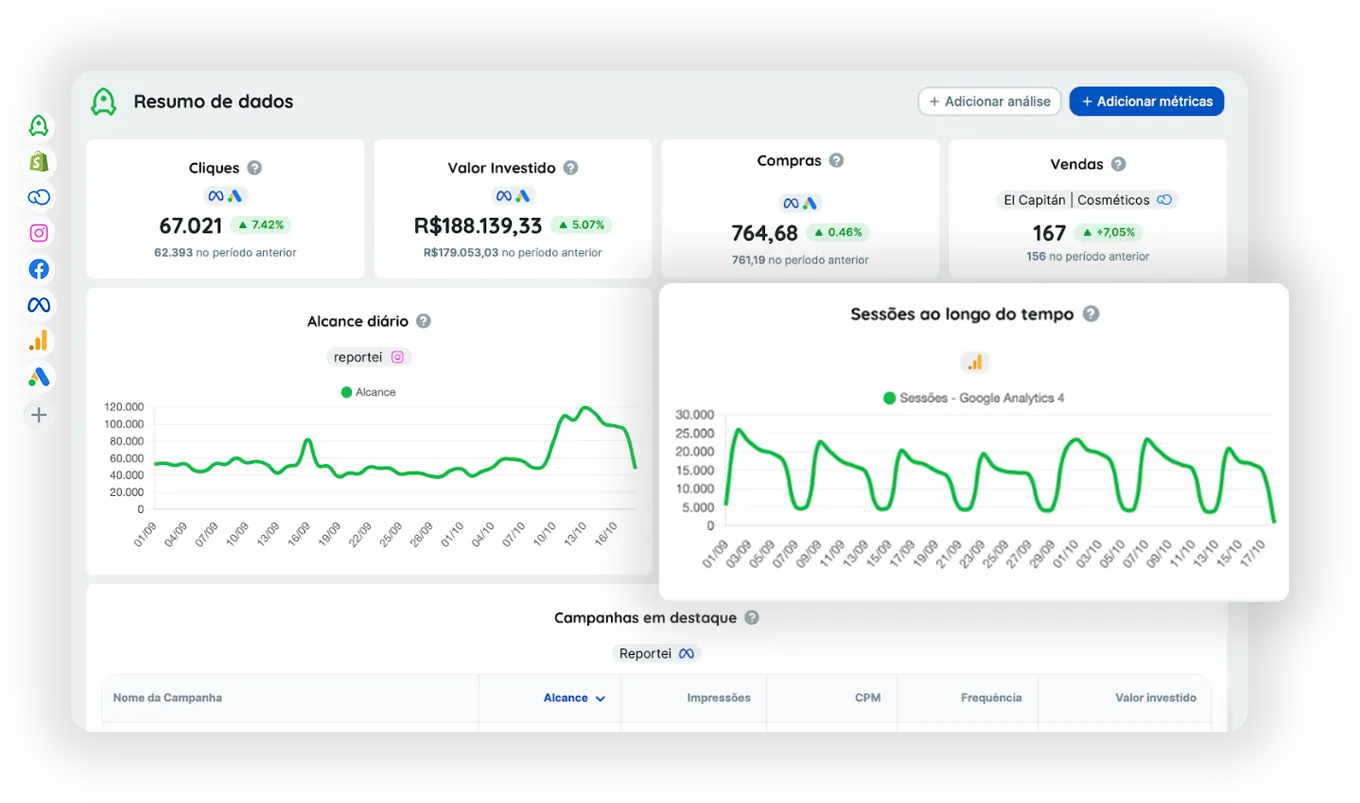Open the reportei Instagram account selector
This screenshot has width=1360, height=803.
(369, 356)
